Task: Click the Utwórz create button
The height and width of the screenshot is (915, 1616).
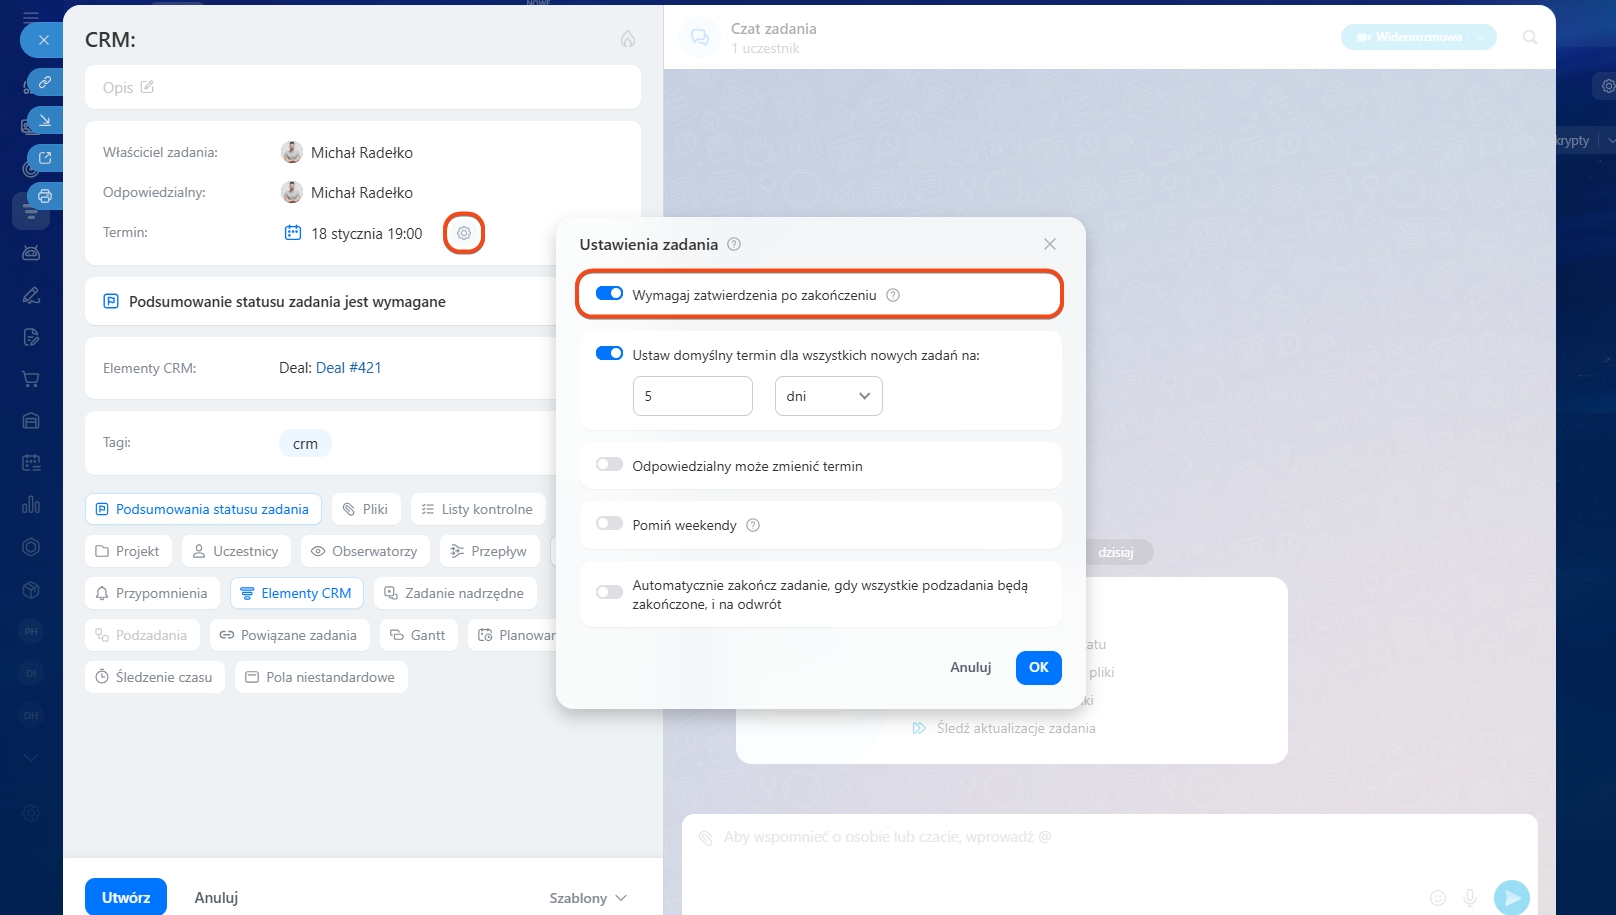Action: coord(126,897)
